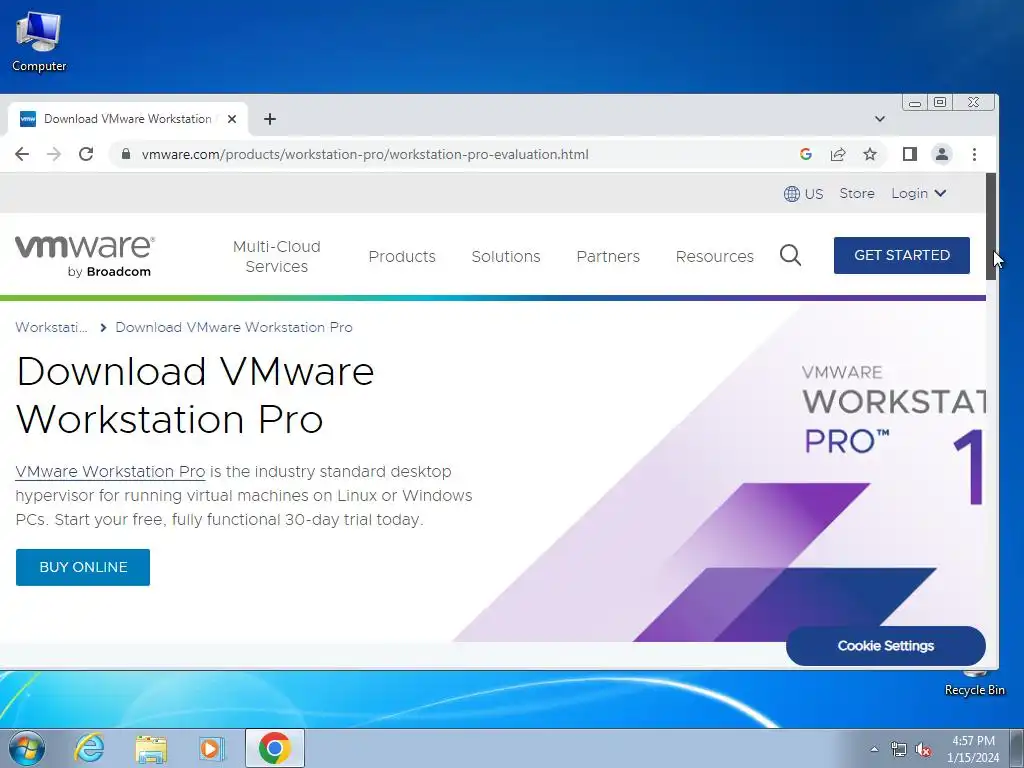Close the Download VMware Workstation tab
The width and height of the screenshot is (1024, 768).
(x=232, y=119)
